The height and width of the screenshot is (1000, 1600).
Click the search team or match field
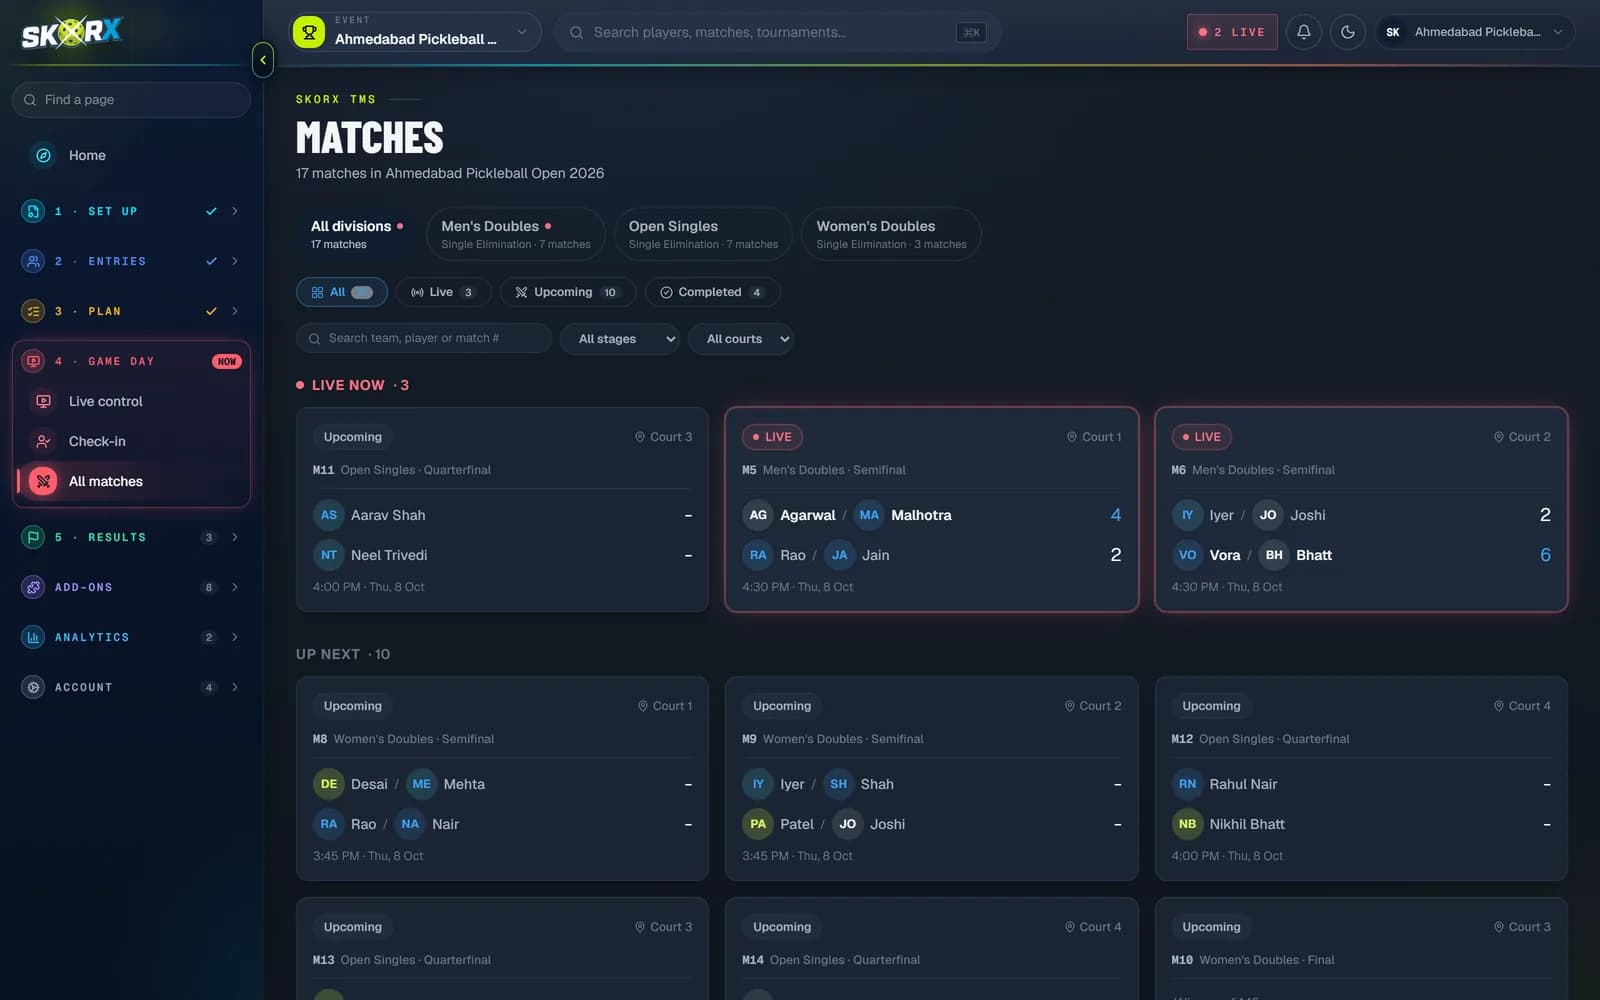424,338
